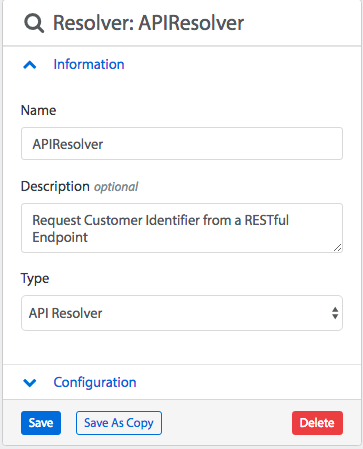
Task: Collapse the Information section chevron
Action: click(30, 65)
